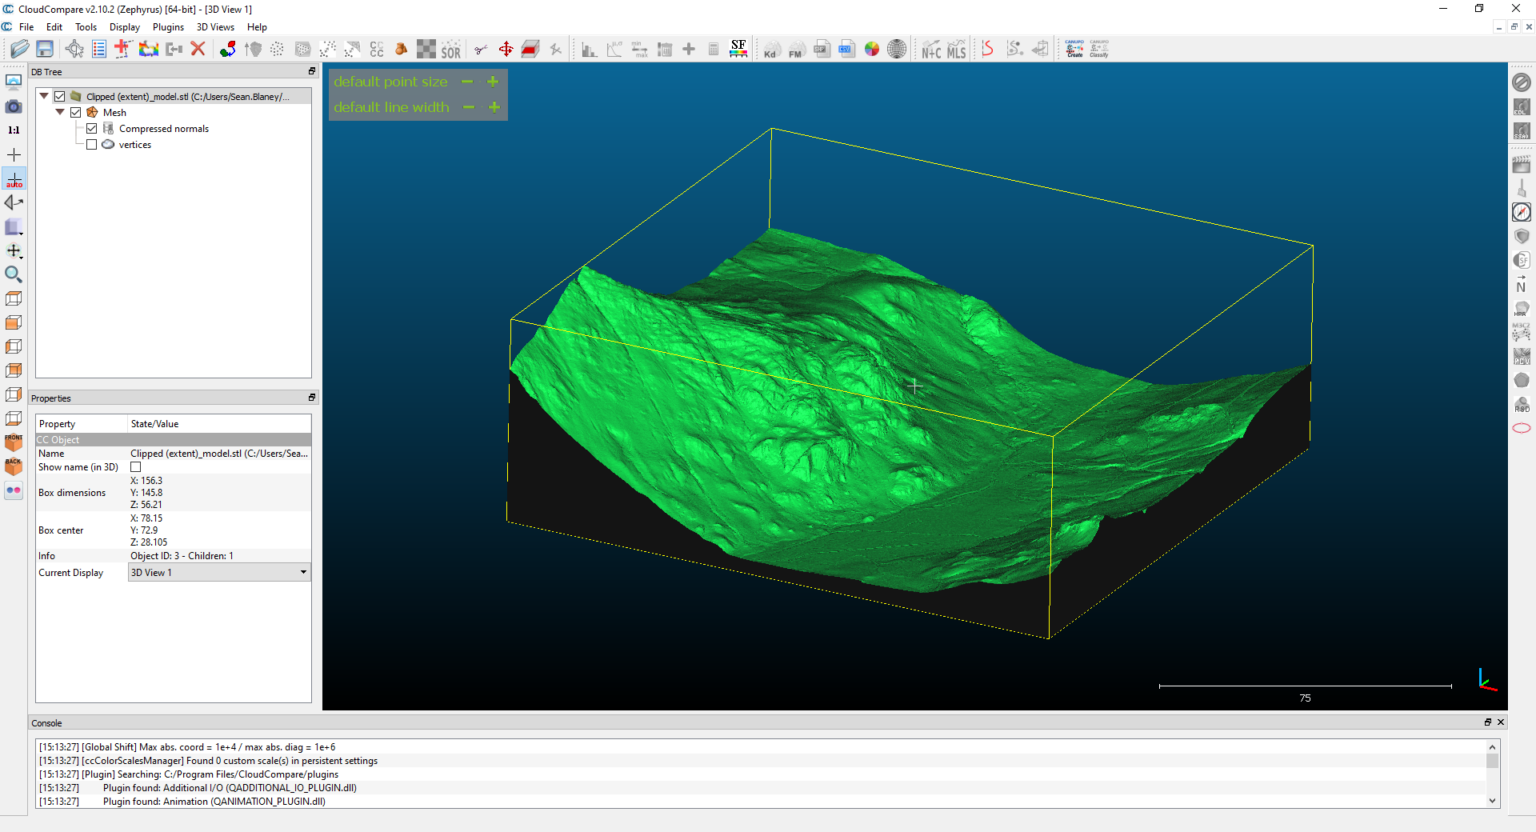Viewport: 1536px width, 832px height.
Task: Open the scalar field SF color ramp tool
Action: [738, 48]
